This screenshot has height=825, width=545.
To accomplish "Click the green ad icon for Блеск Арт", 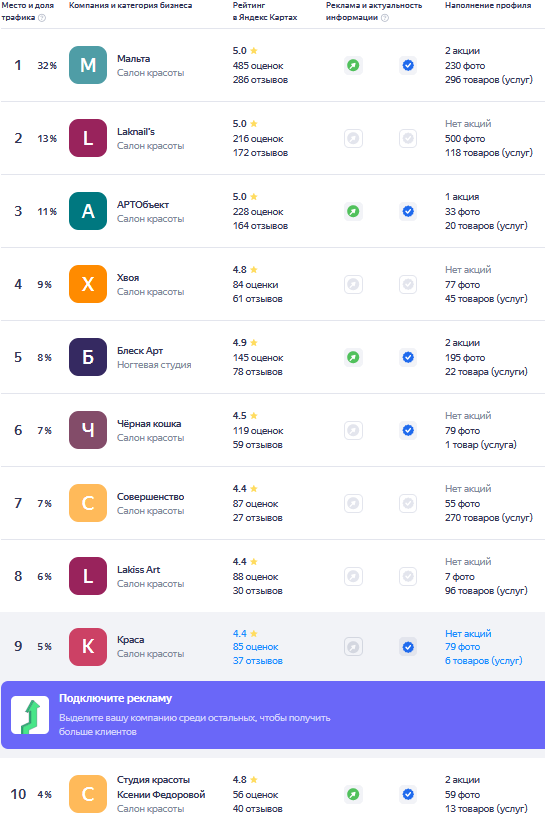I will click(354, 357).
